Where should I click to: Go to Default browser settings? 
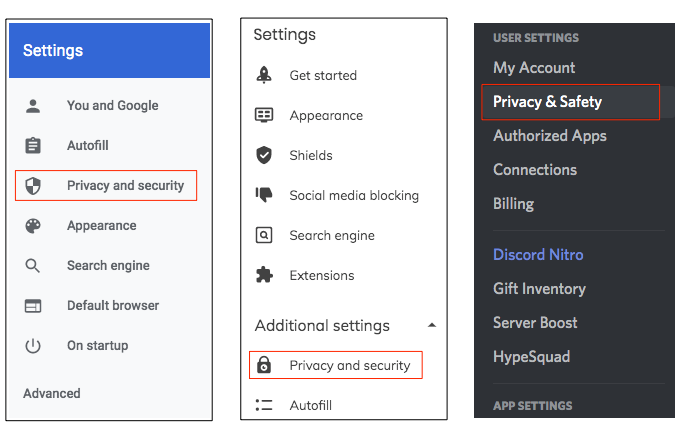click(113, 305)
